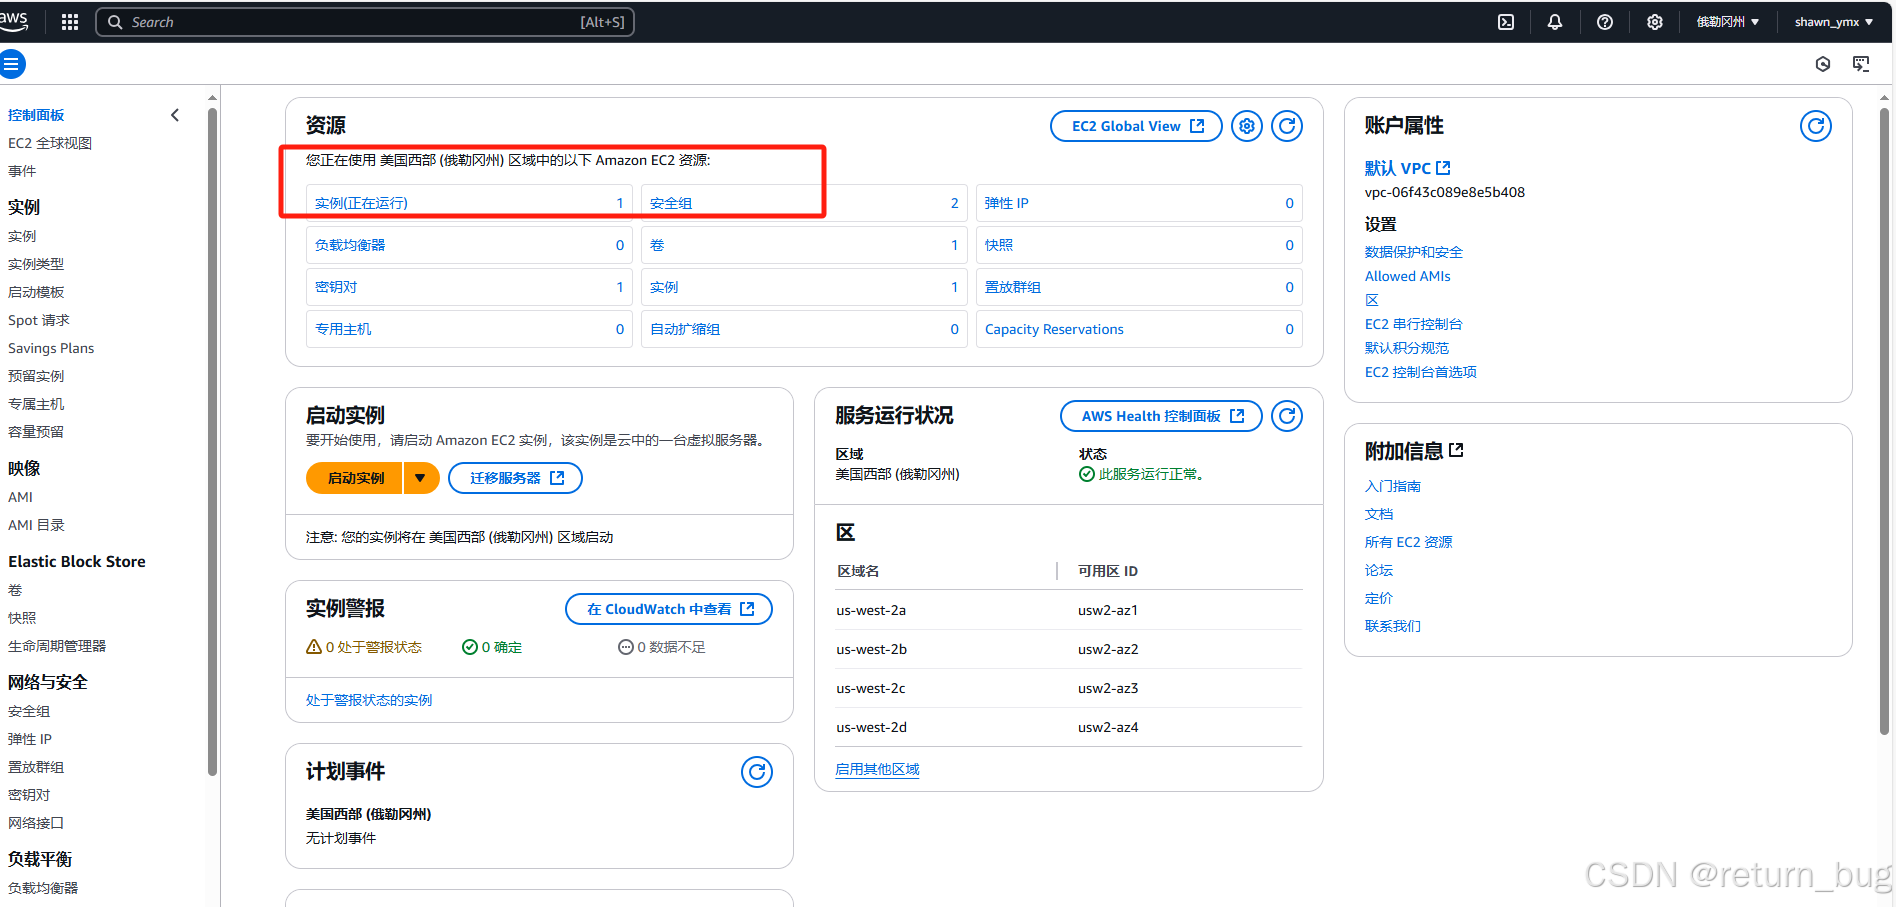This screenshot has width=1896, height=907.
Task: Open 联系我们 link
Action: pyautogui.click(x=1393, y=626)
